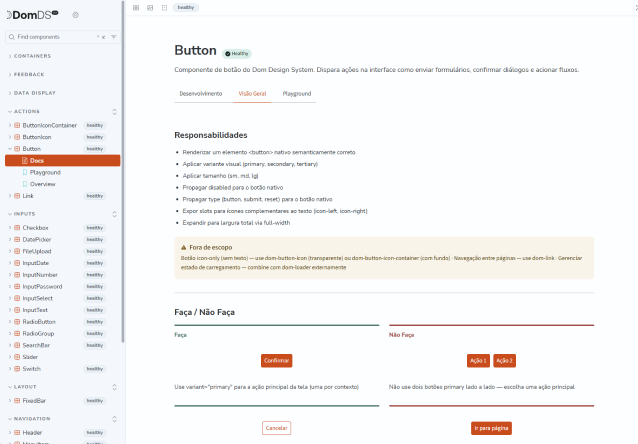
Task: Click the Confirmar button
Action: click(x=277, y=361)
